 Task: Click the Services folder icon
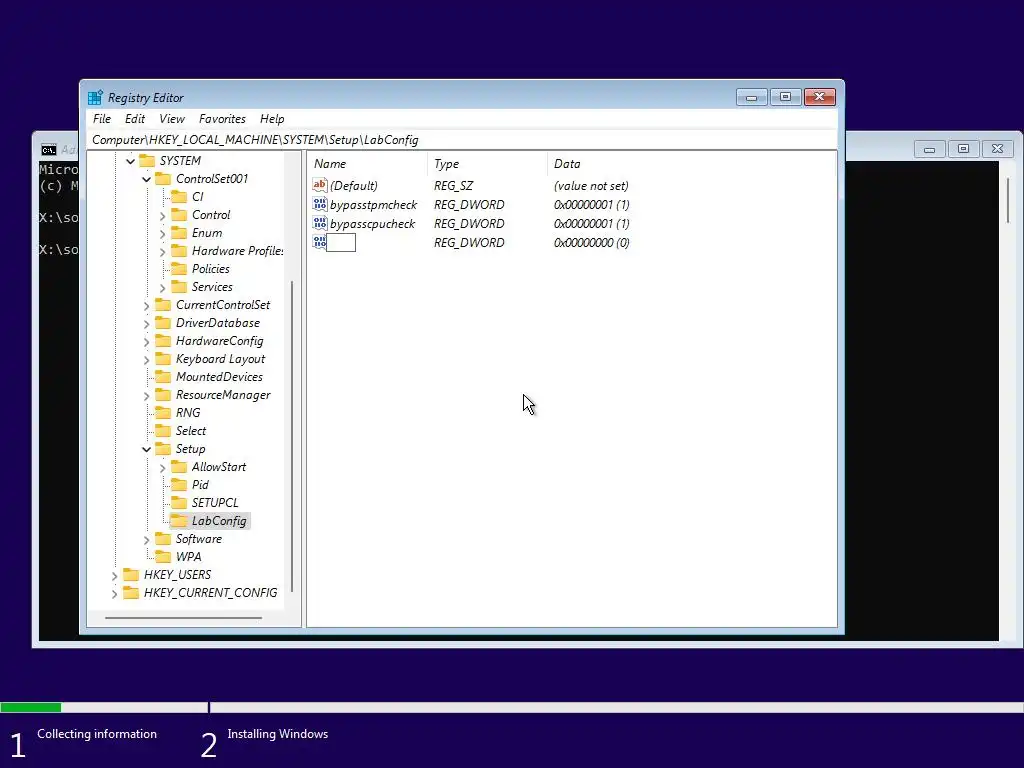click(179, 287)
